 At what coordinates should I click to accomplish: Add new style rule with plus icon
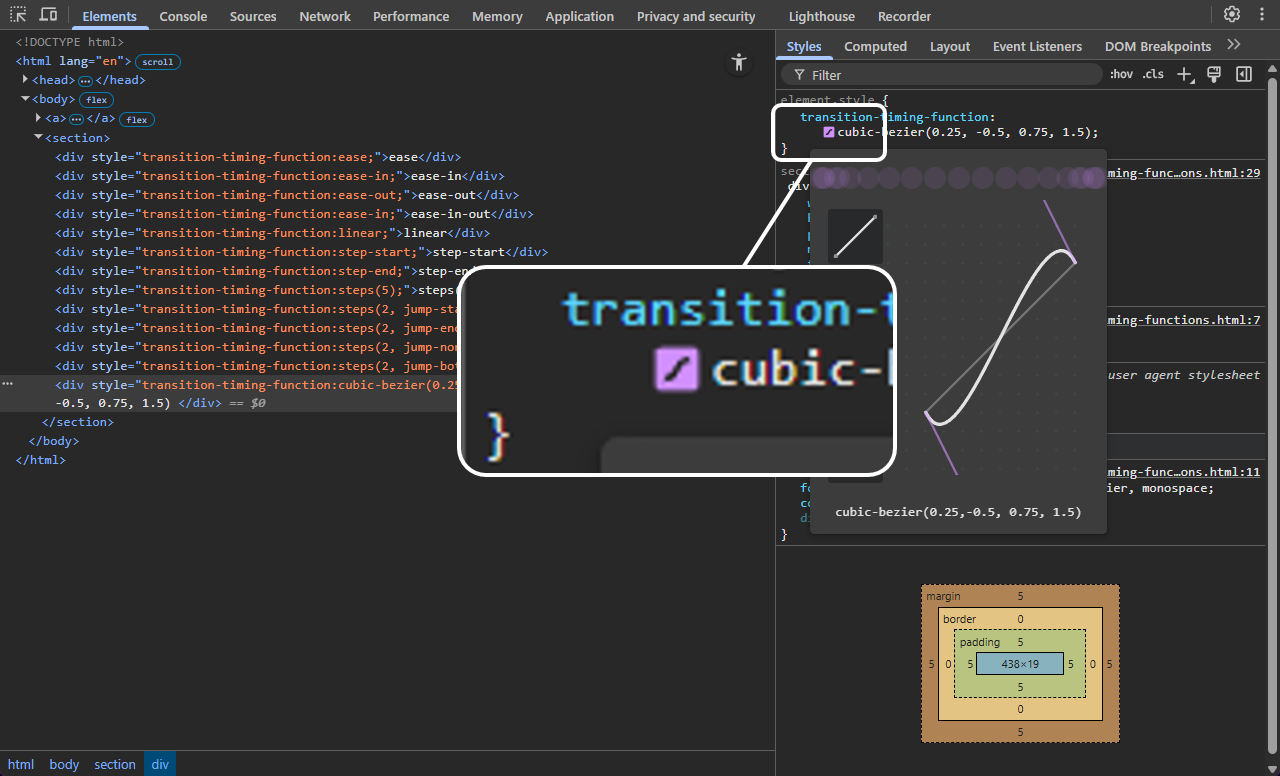point(1185,74)
